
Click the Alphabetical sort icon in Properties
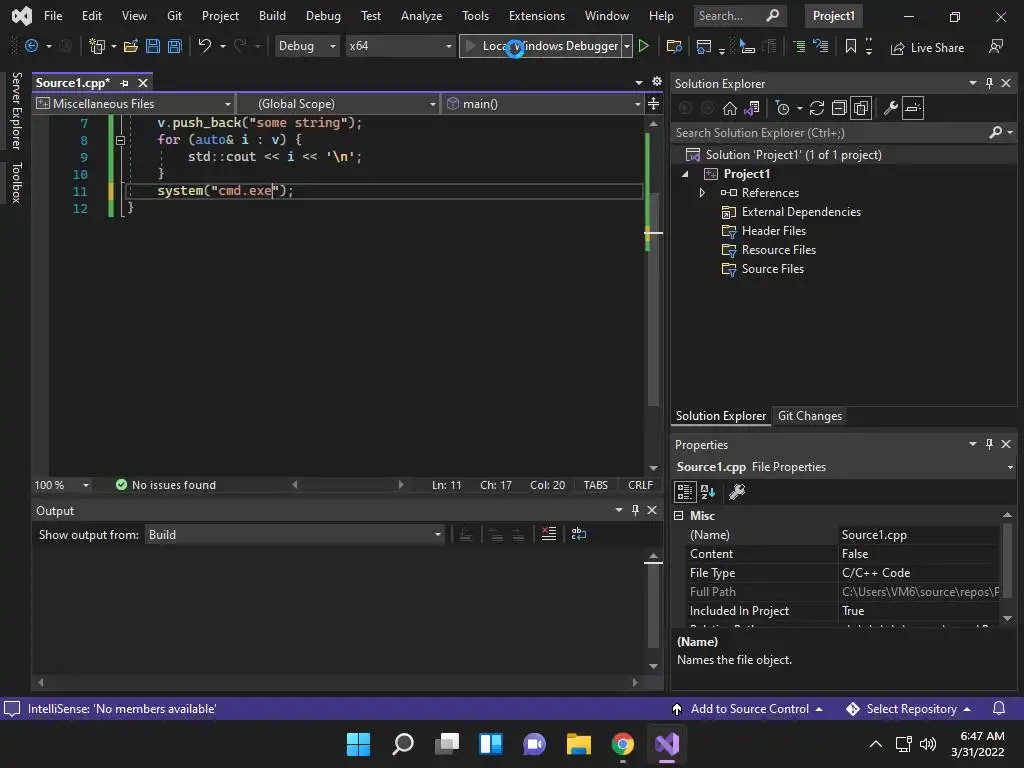click(x=708, y=492)
